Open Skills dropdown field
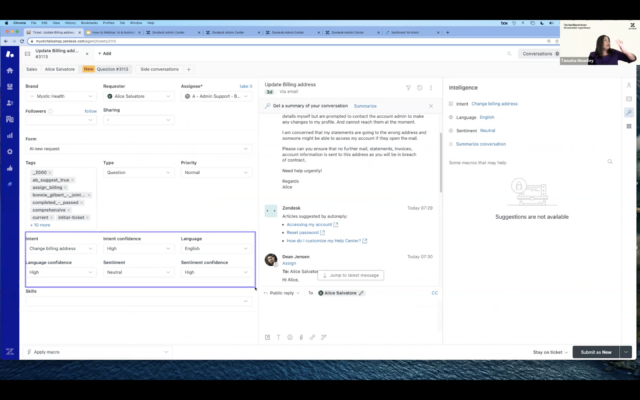 (139, 301)
